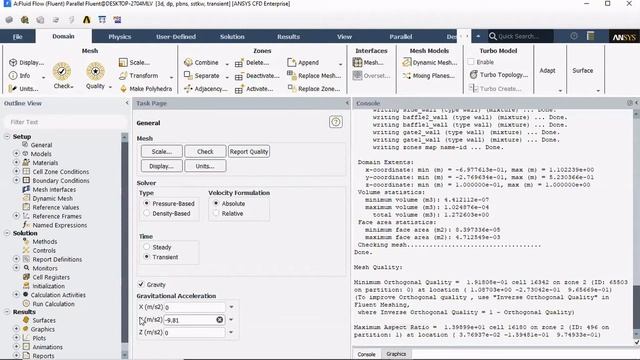The width and height of the screenshot is (640, 360).
Task: Switch to the Results ribbon tab
Action: [x=289, y=36]
